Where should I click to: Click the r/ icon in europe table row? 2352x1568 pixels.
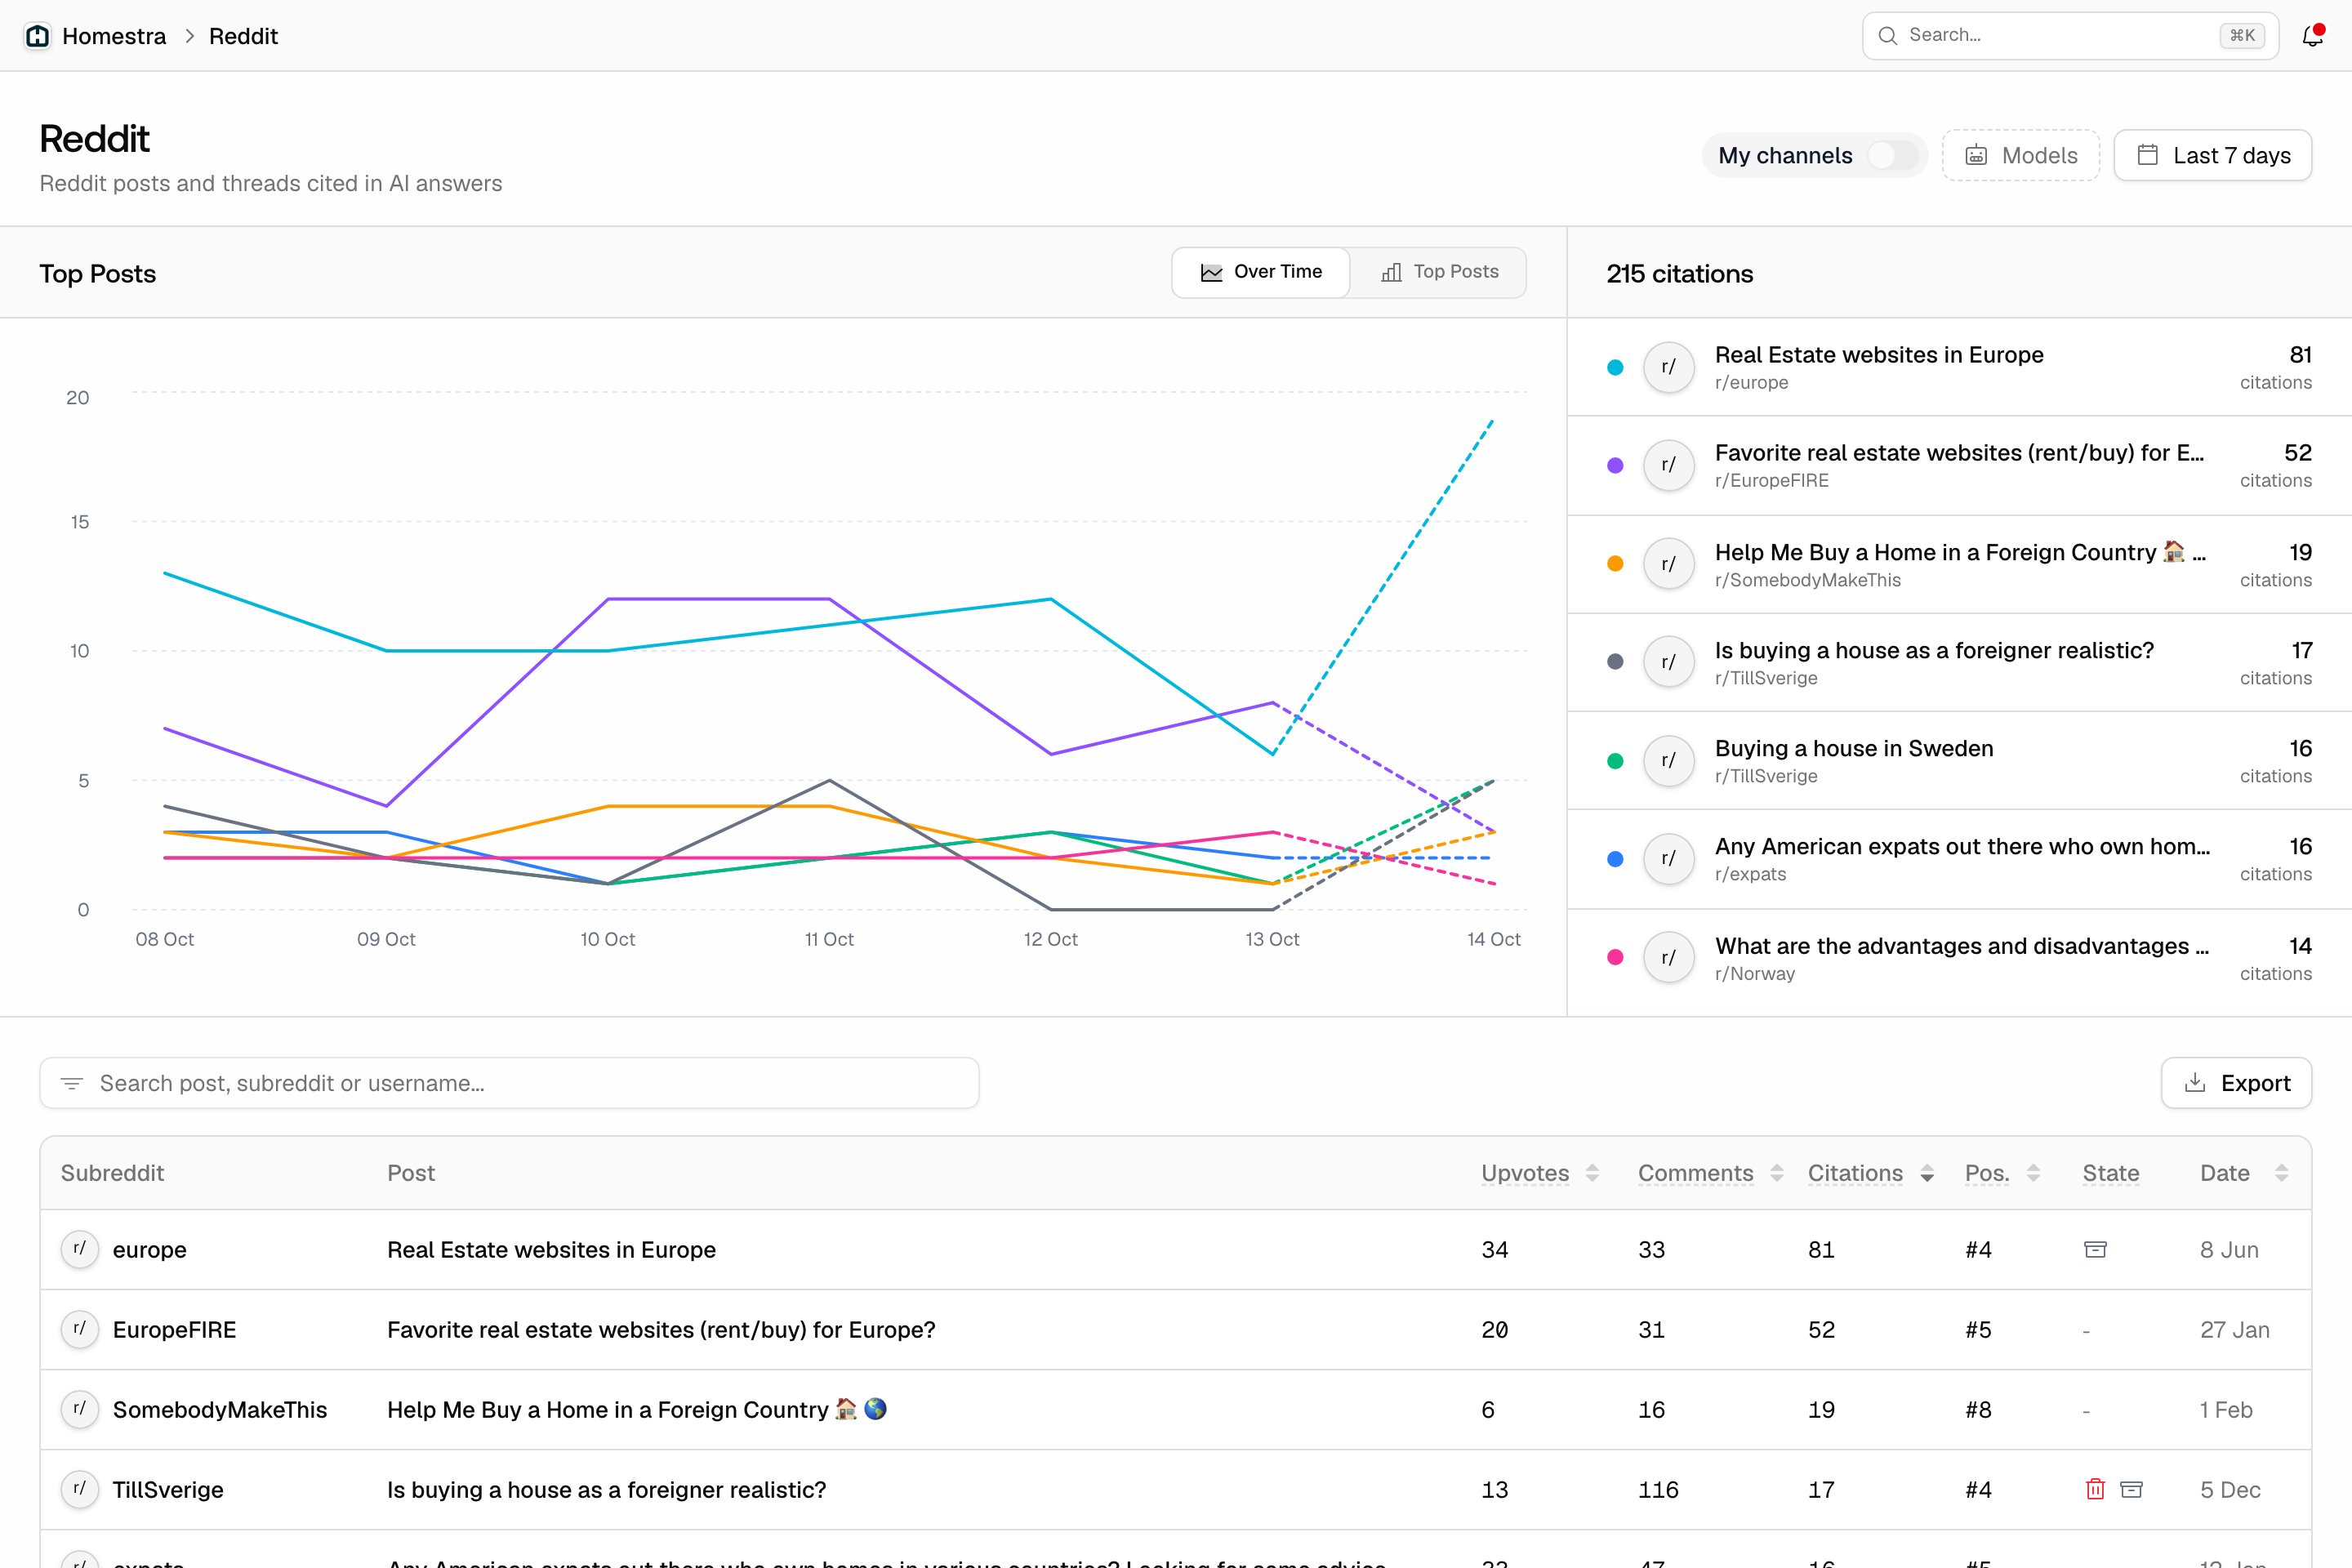click(x=80, y=1249)
